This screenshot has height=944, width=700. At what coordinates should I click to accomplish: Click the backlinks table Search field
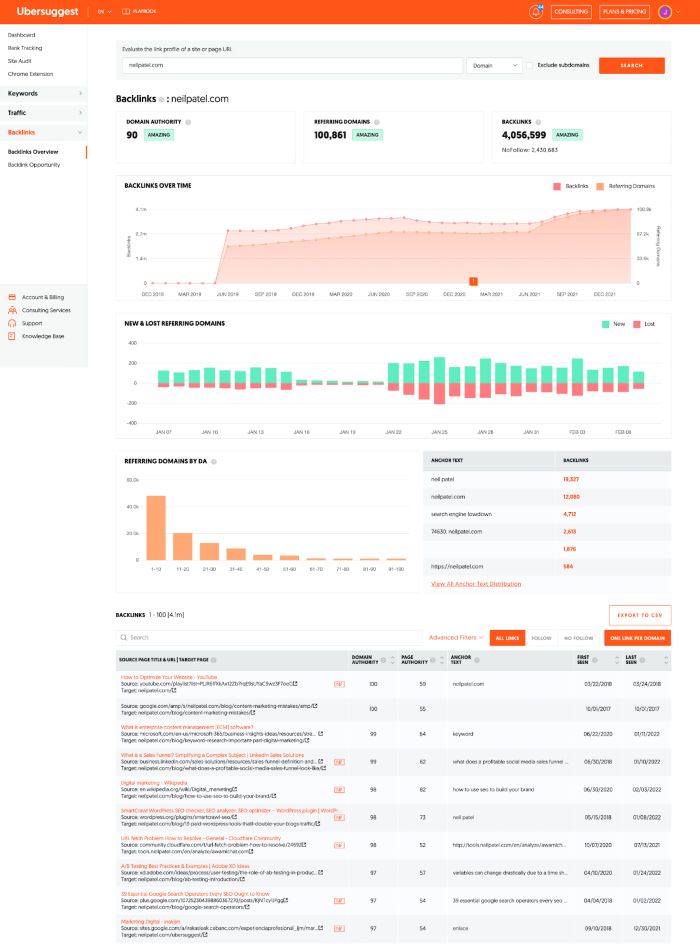[x=268, y=638]
